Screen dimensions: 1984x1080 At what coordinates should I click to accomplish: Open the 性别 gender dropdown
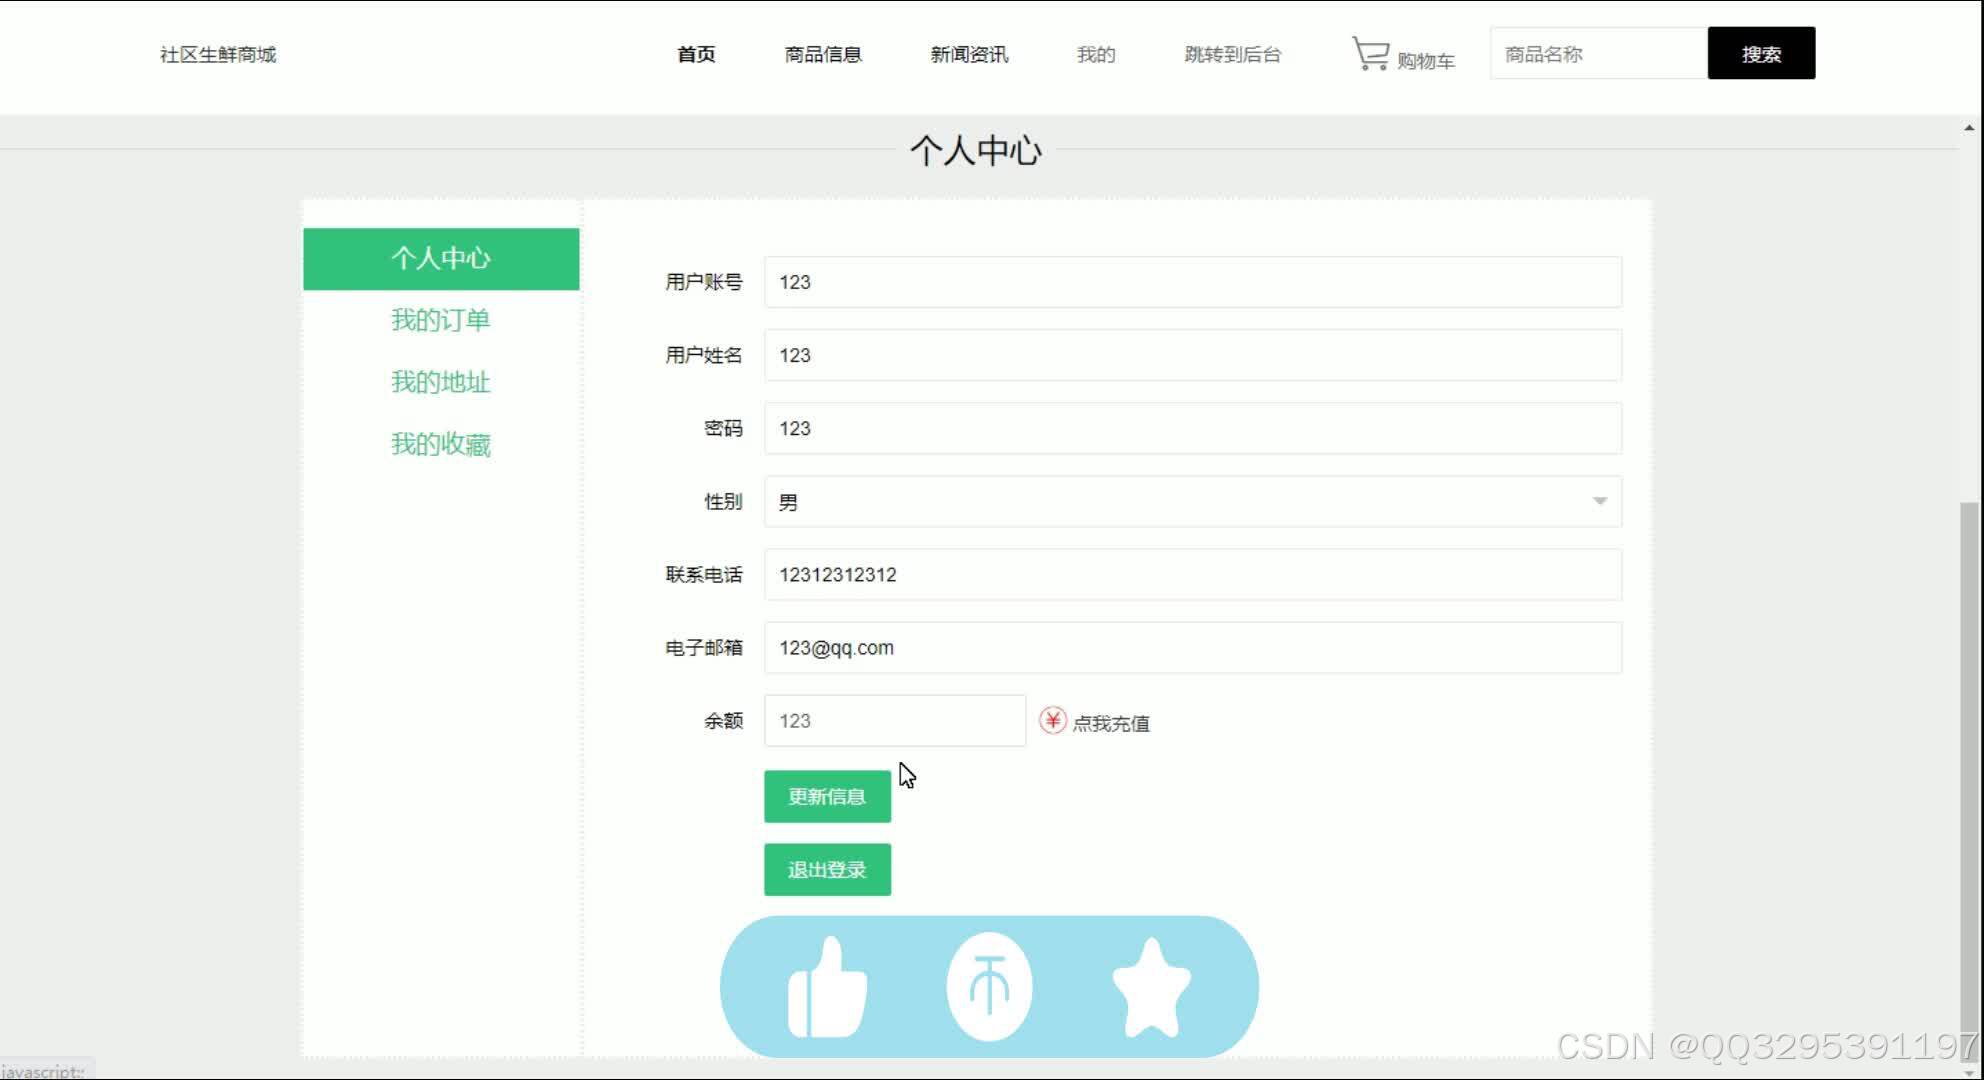point(1192,502)
